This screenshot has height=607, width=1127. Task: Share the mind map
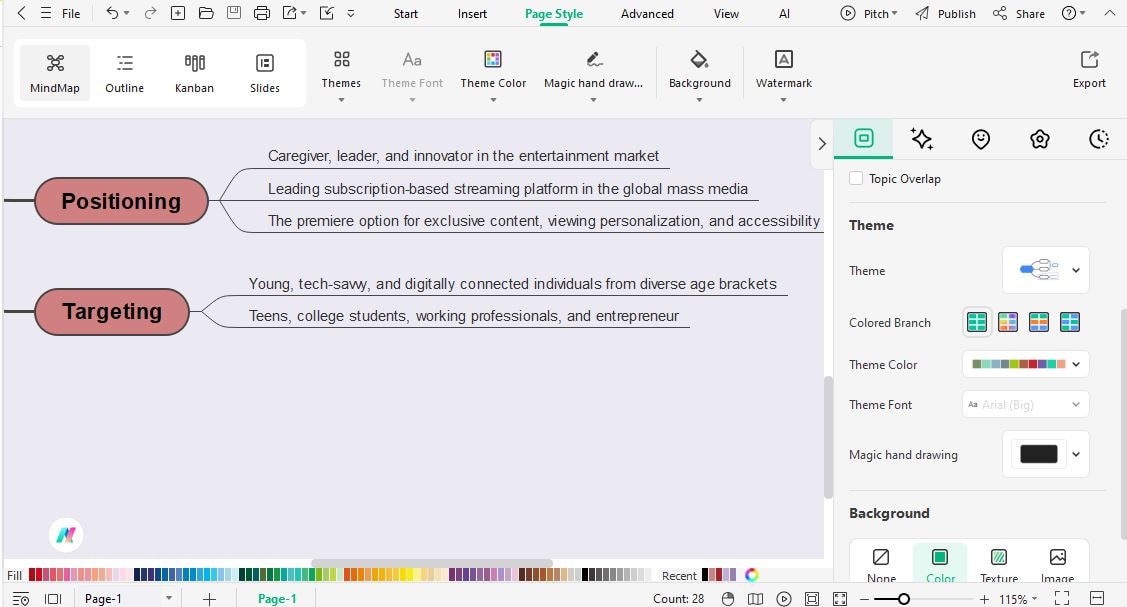tap(1018, 13)
